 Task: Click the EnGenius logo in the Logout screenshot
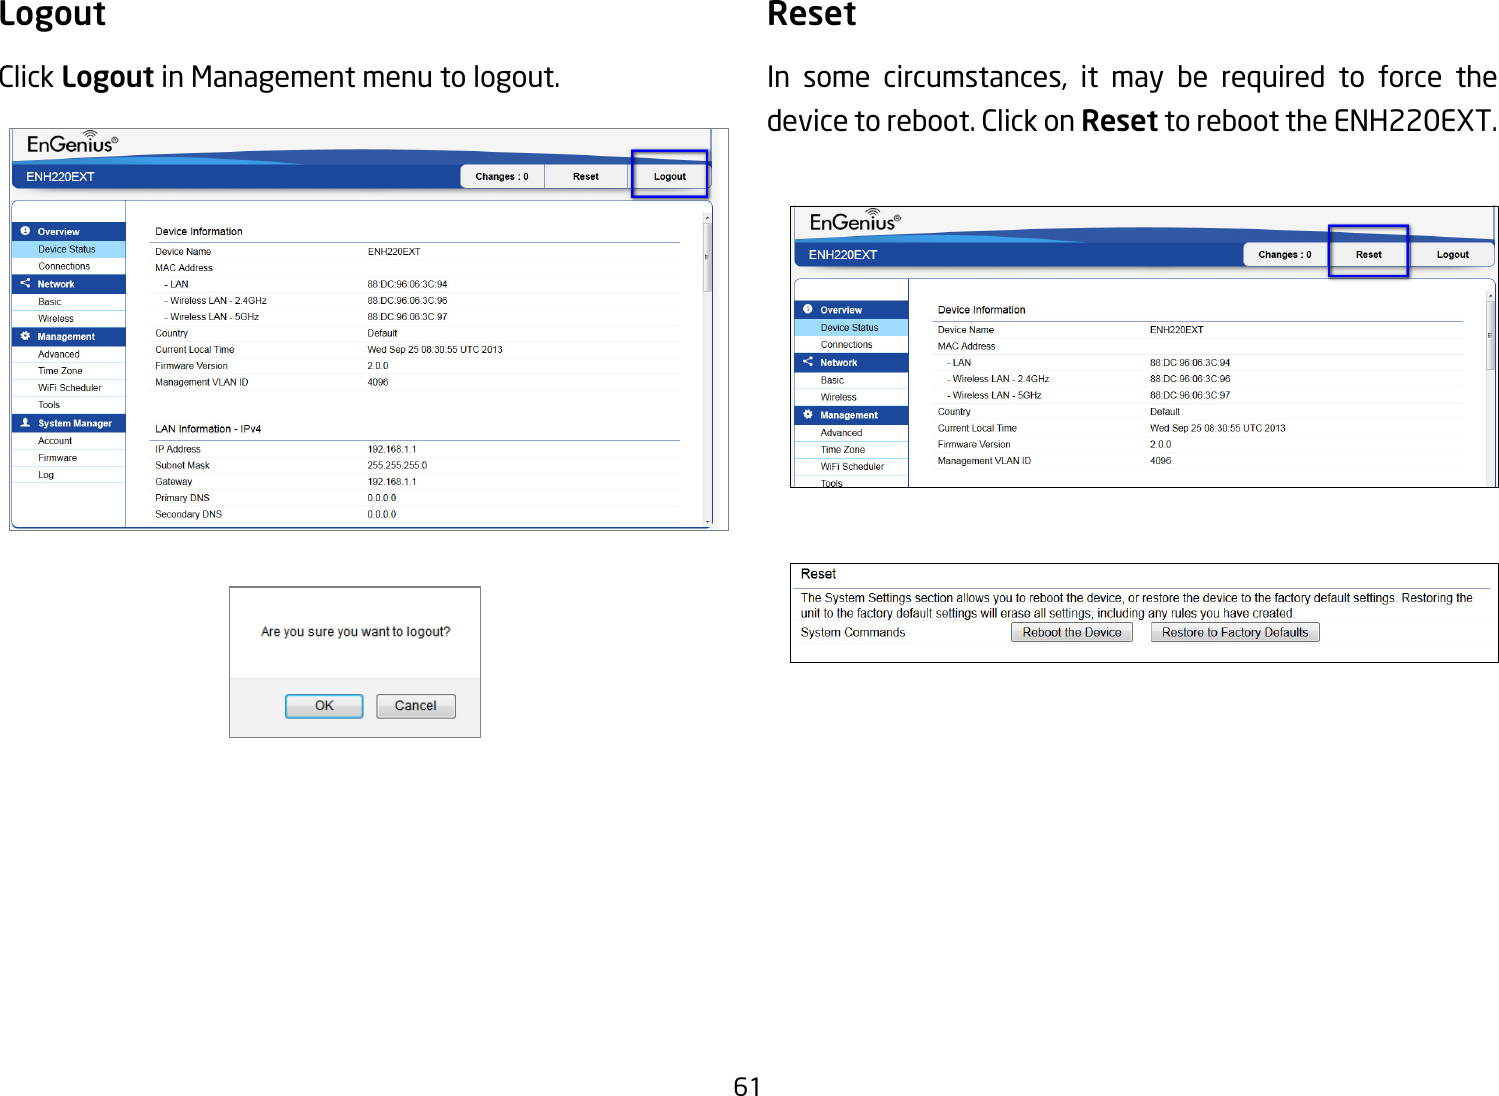[x=72, y=143]
